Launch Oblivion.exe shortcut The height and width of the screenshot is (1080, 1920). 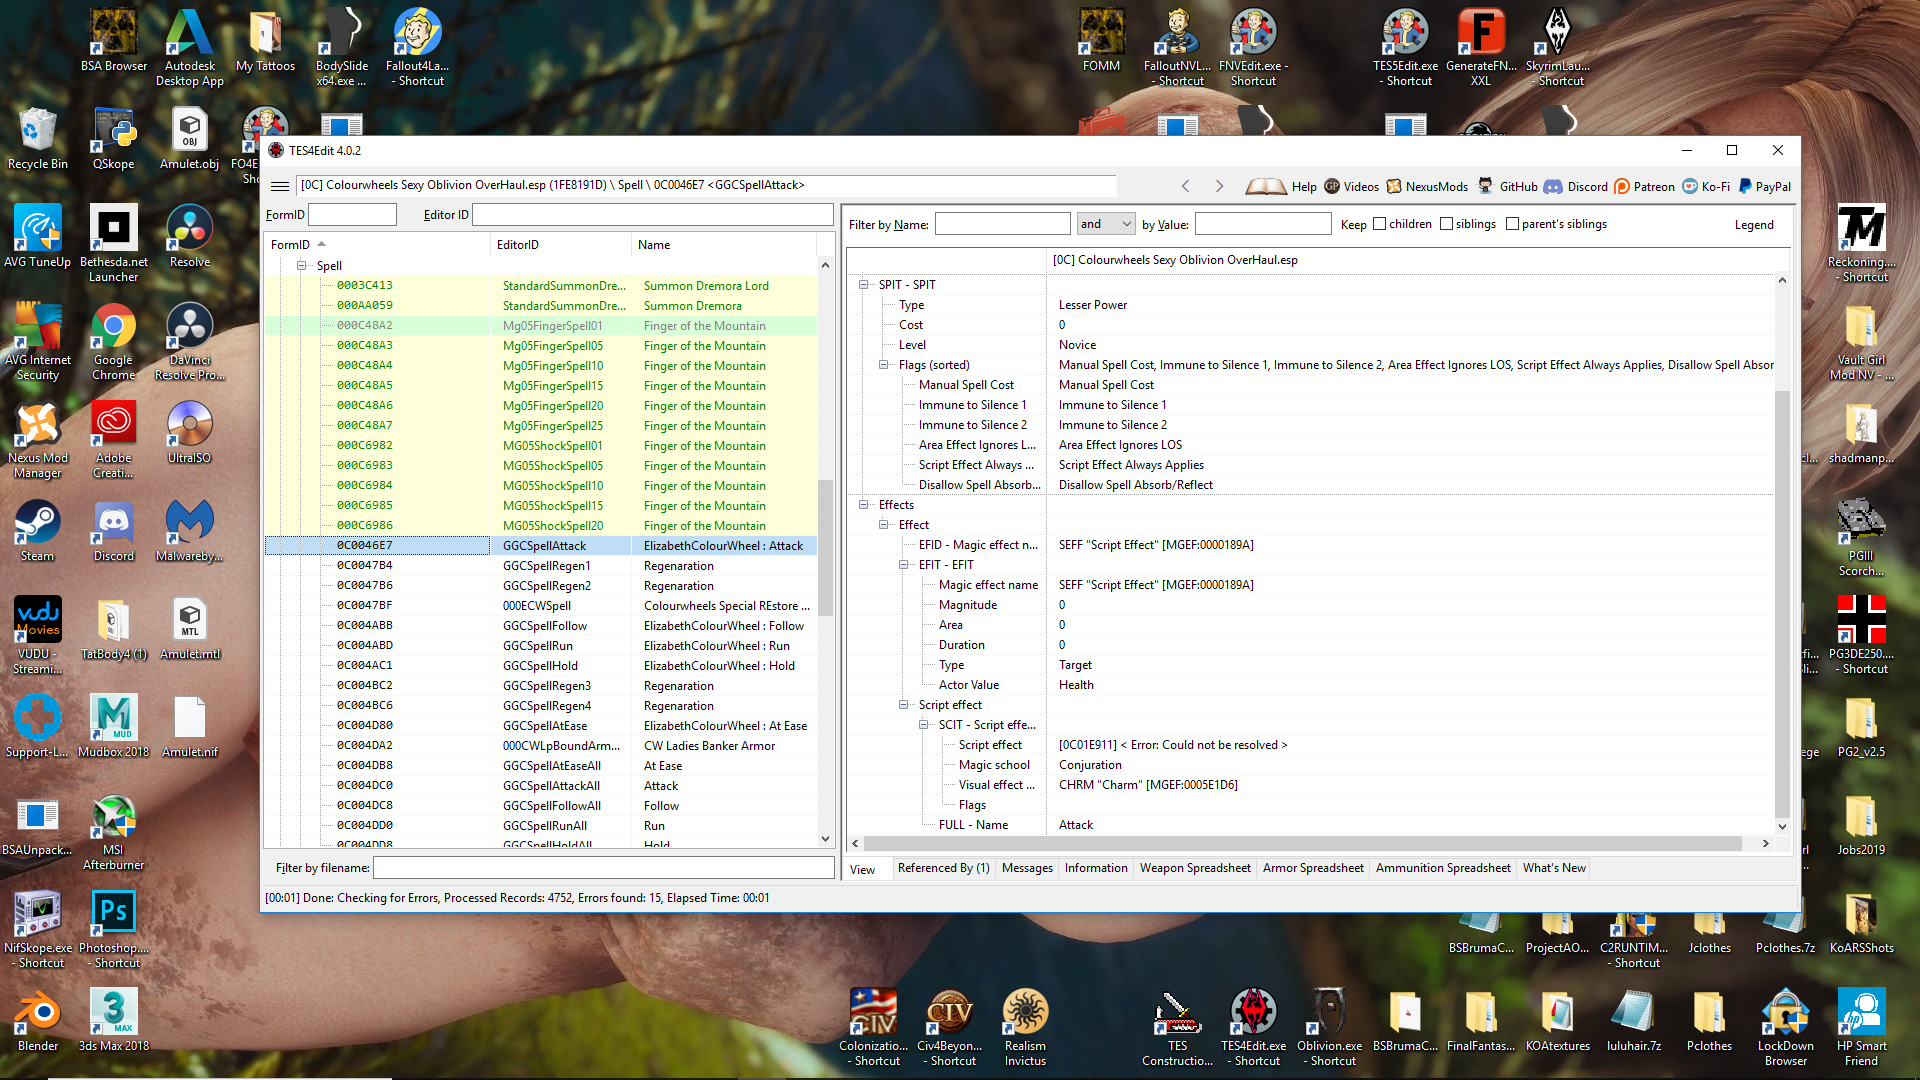click(1330, 1028)
